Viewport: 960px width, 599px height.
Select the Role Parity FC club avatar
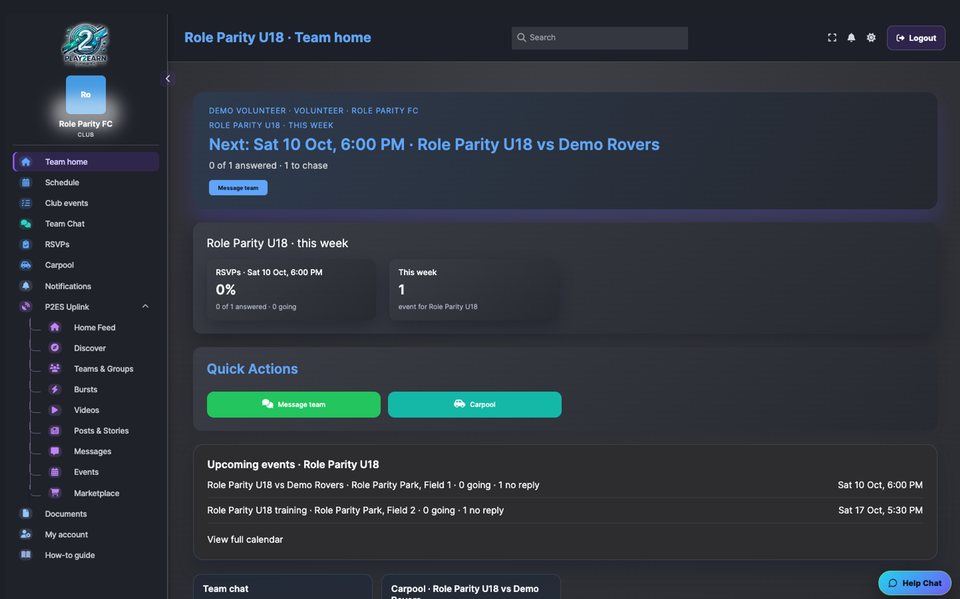[86, 95]
